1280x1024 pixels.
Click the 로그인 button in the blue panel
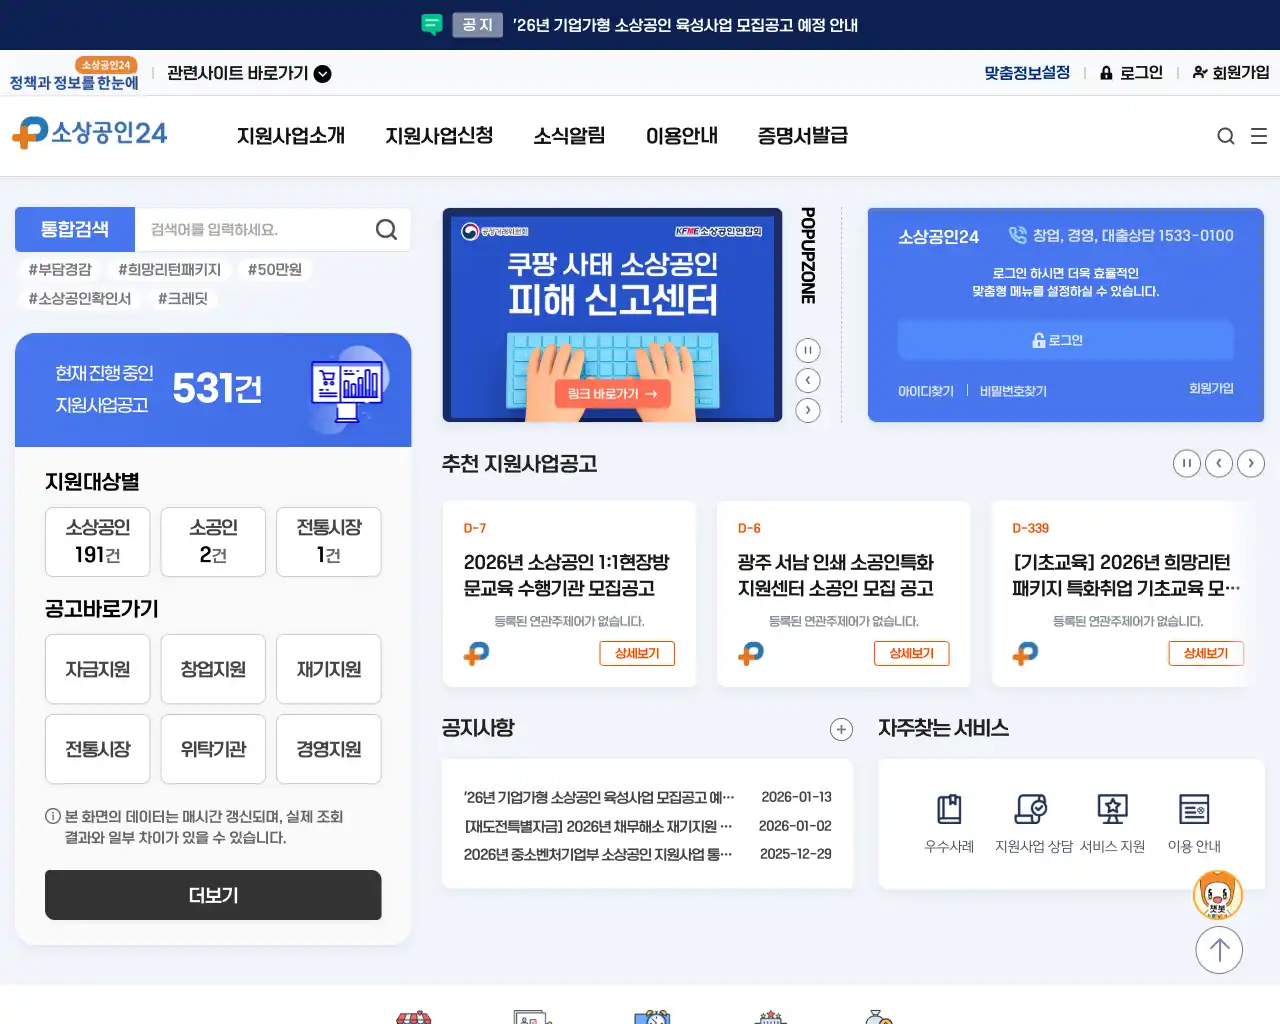(1066, 340)
